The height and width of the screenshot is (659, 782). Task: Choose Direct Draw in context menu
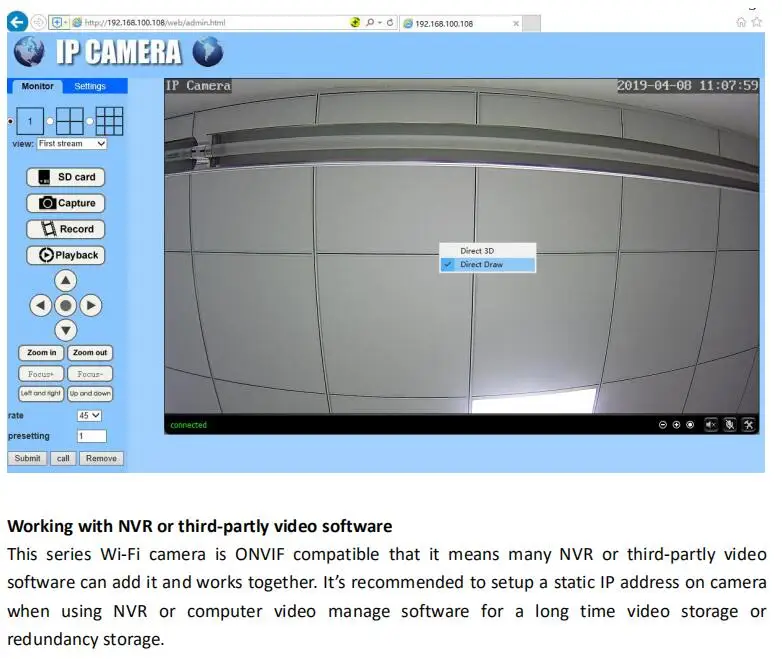click(487, 264)
